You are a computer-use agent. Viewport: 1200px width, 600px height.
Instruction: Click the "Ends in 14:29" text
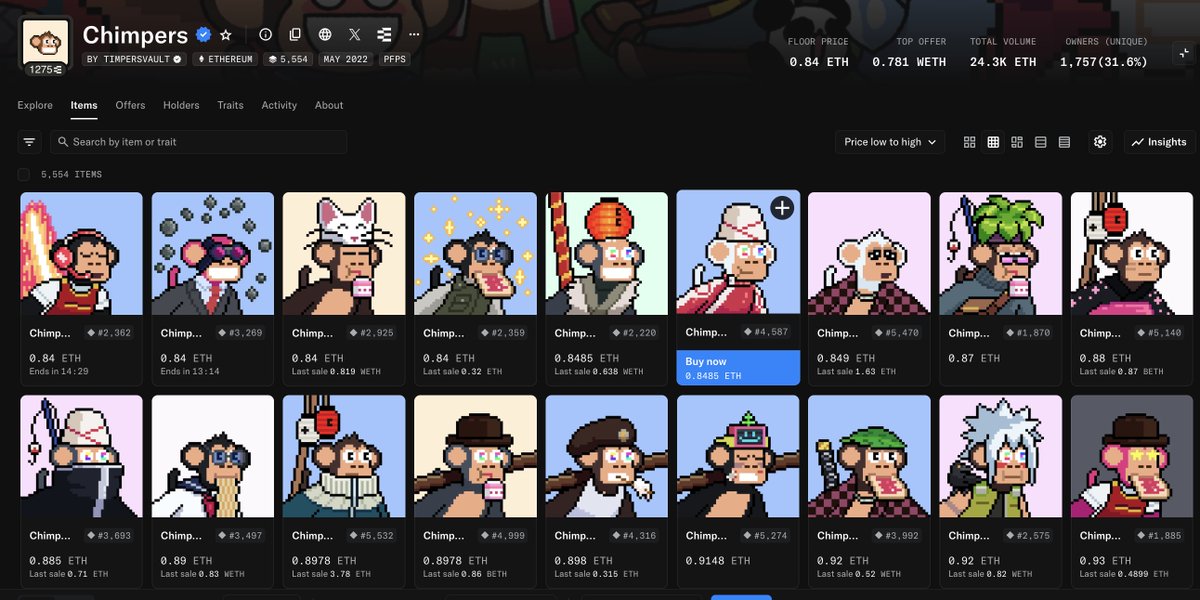tap(59, 371)
